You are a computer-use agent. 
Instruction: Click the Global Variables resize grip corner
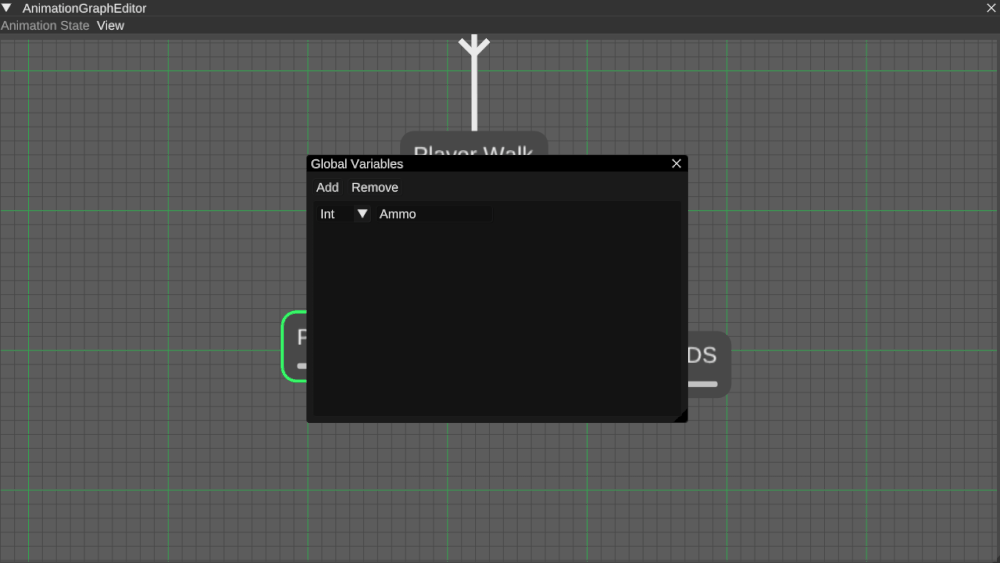click(x=681, y=416)
